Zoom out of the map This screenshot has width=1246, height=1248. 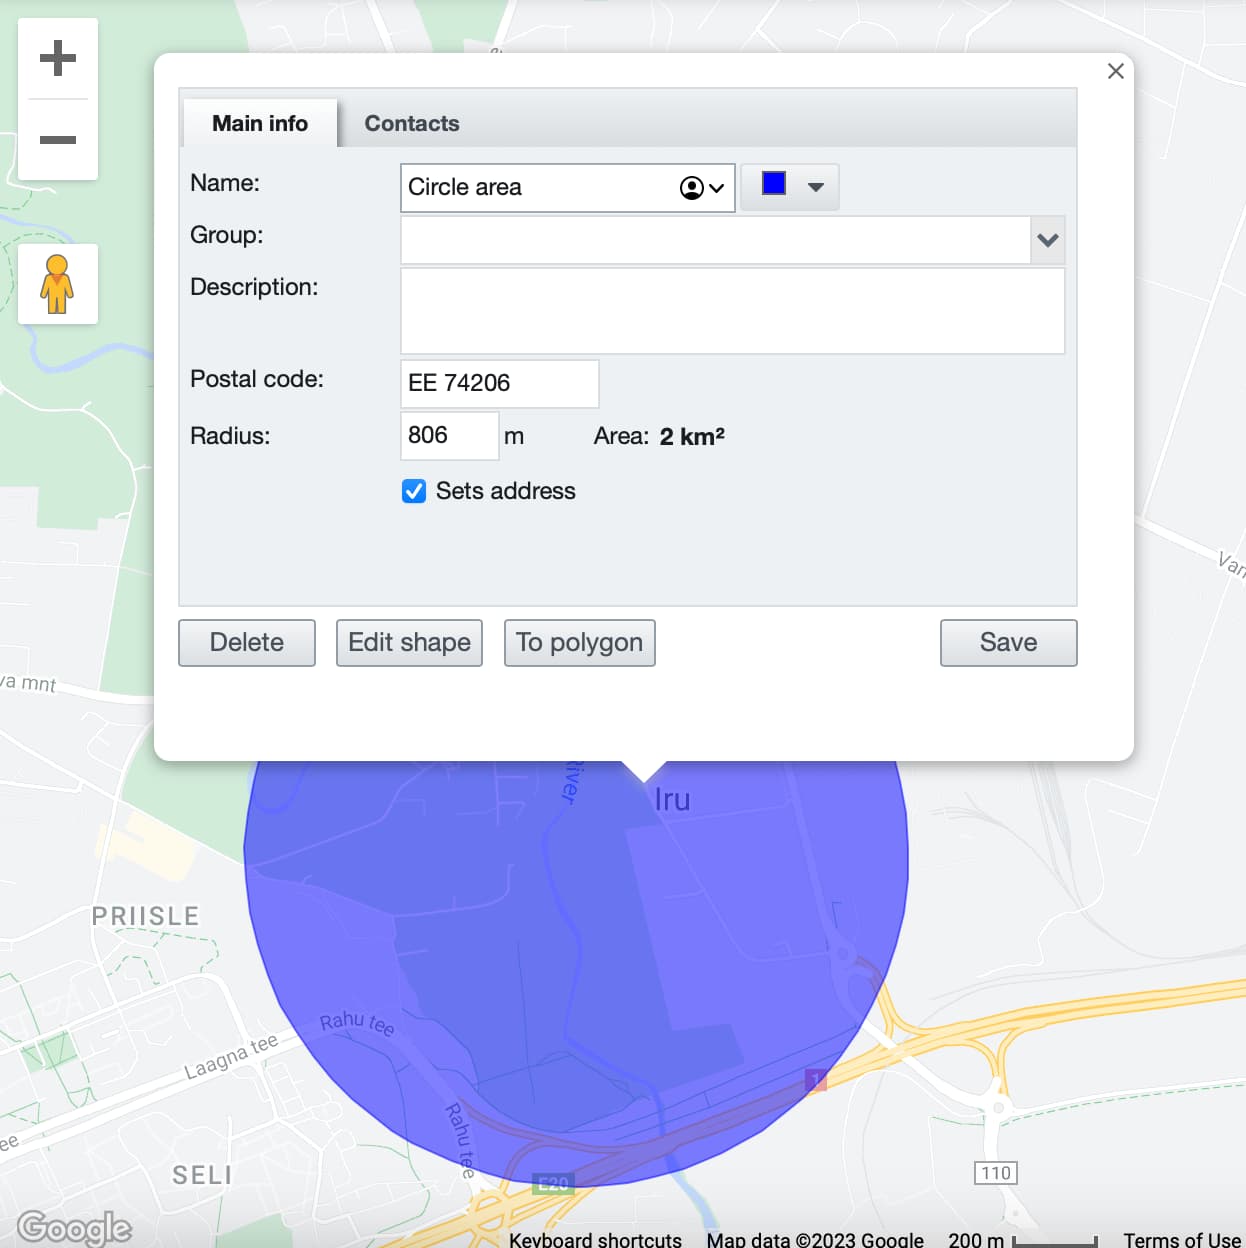[x=58, y=140]
